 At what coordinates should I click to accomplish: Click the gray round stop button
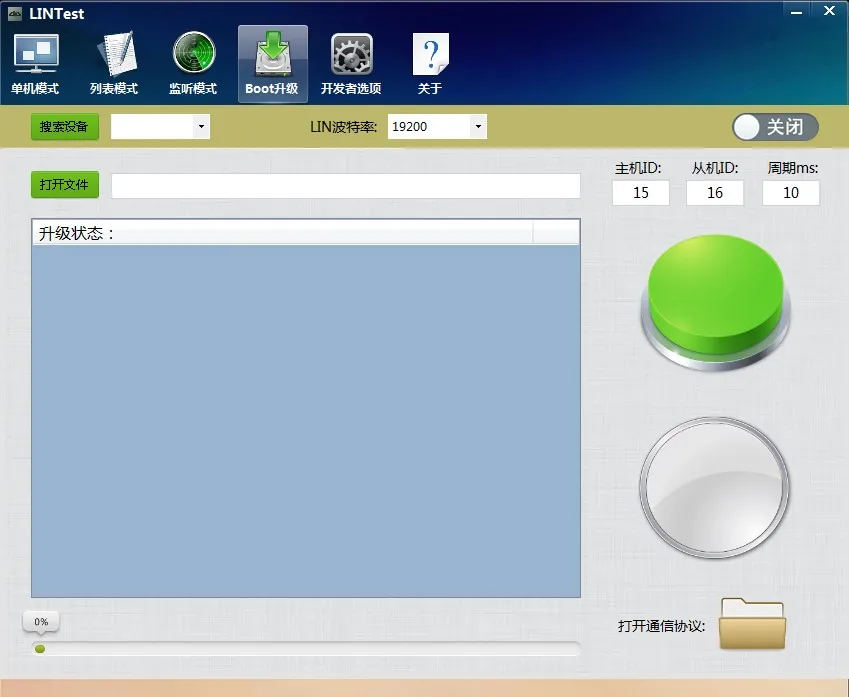click(714, 487)
